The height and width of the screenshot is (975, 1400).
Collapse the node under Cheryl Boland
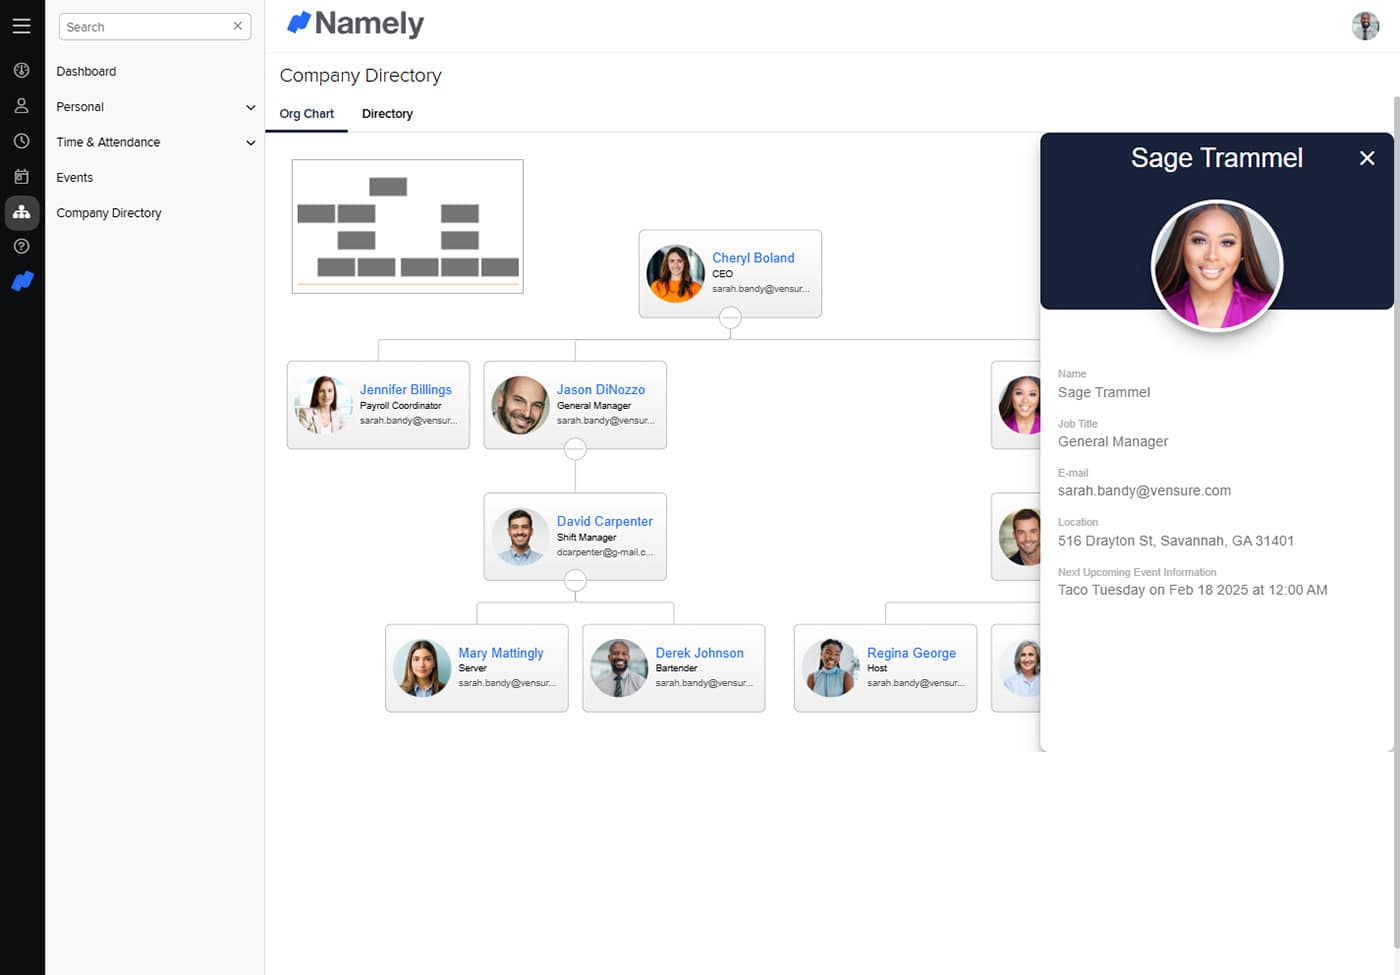click(x=730, y=318)
